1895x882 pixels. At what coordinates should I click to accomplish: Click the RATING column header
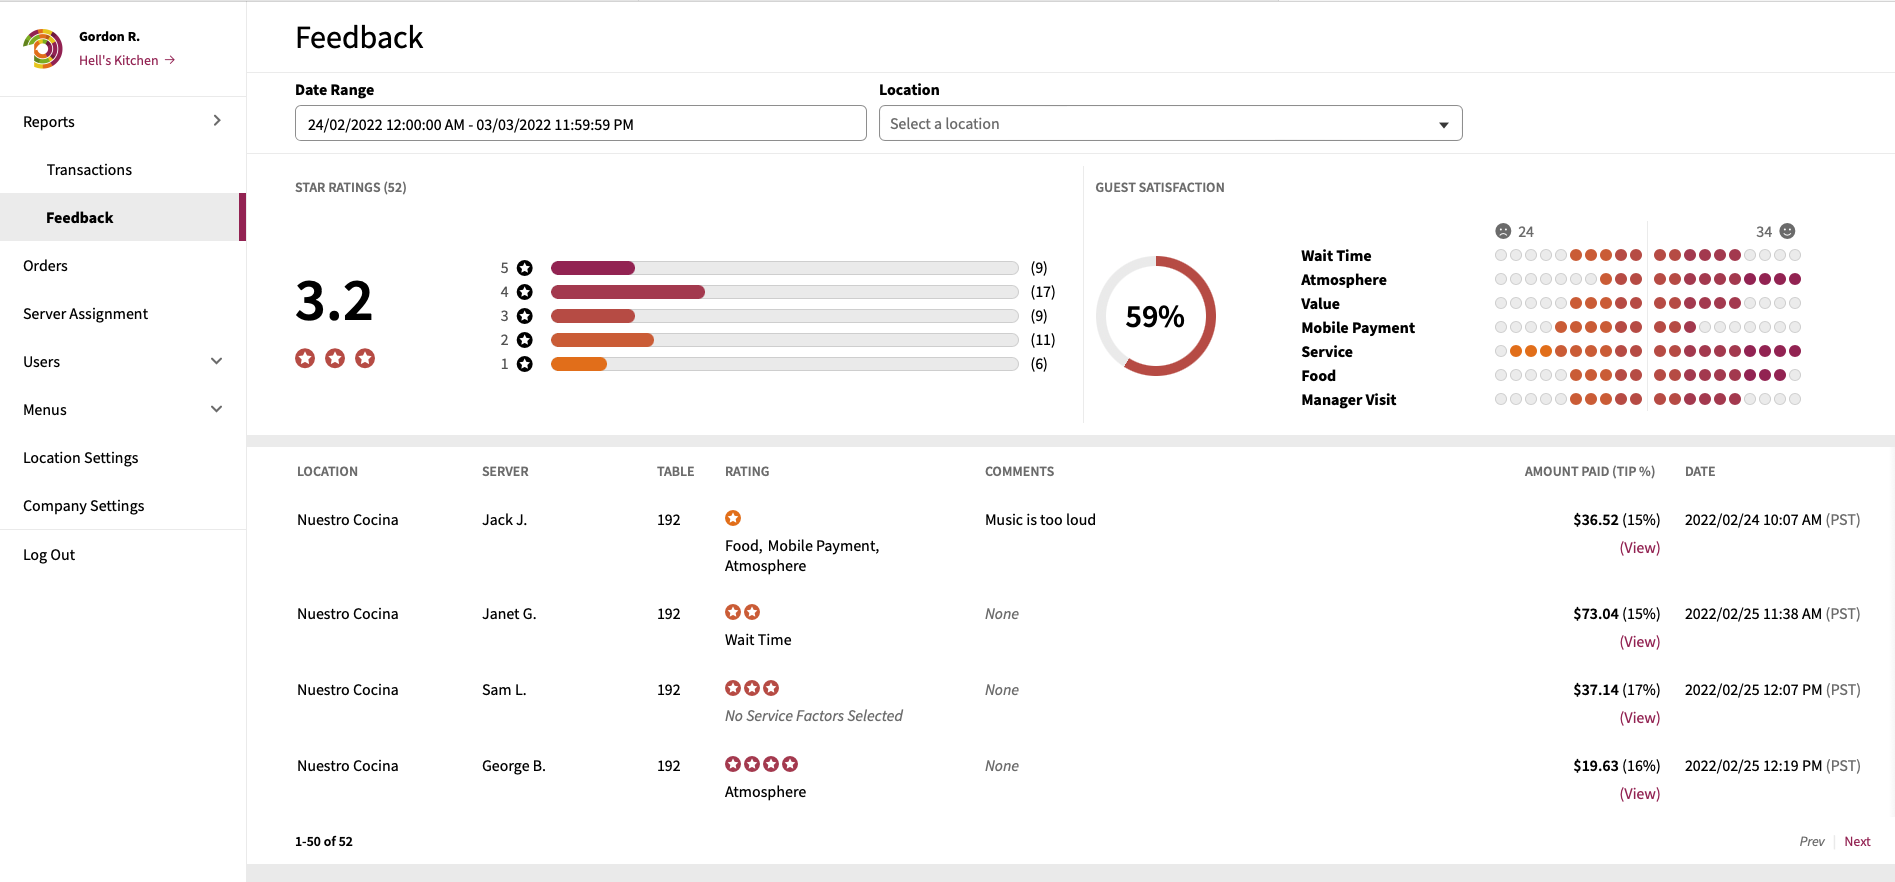coord(747,471)
